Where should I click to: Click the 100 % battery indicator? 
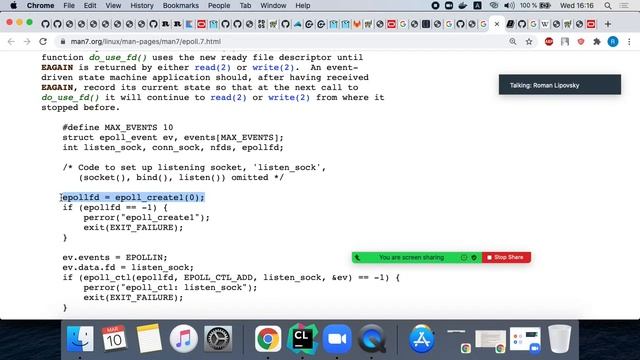tap(535, 6)
